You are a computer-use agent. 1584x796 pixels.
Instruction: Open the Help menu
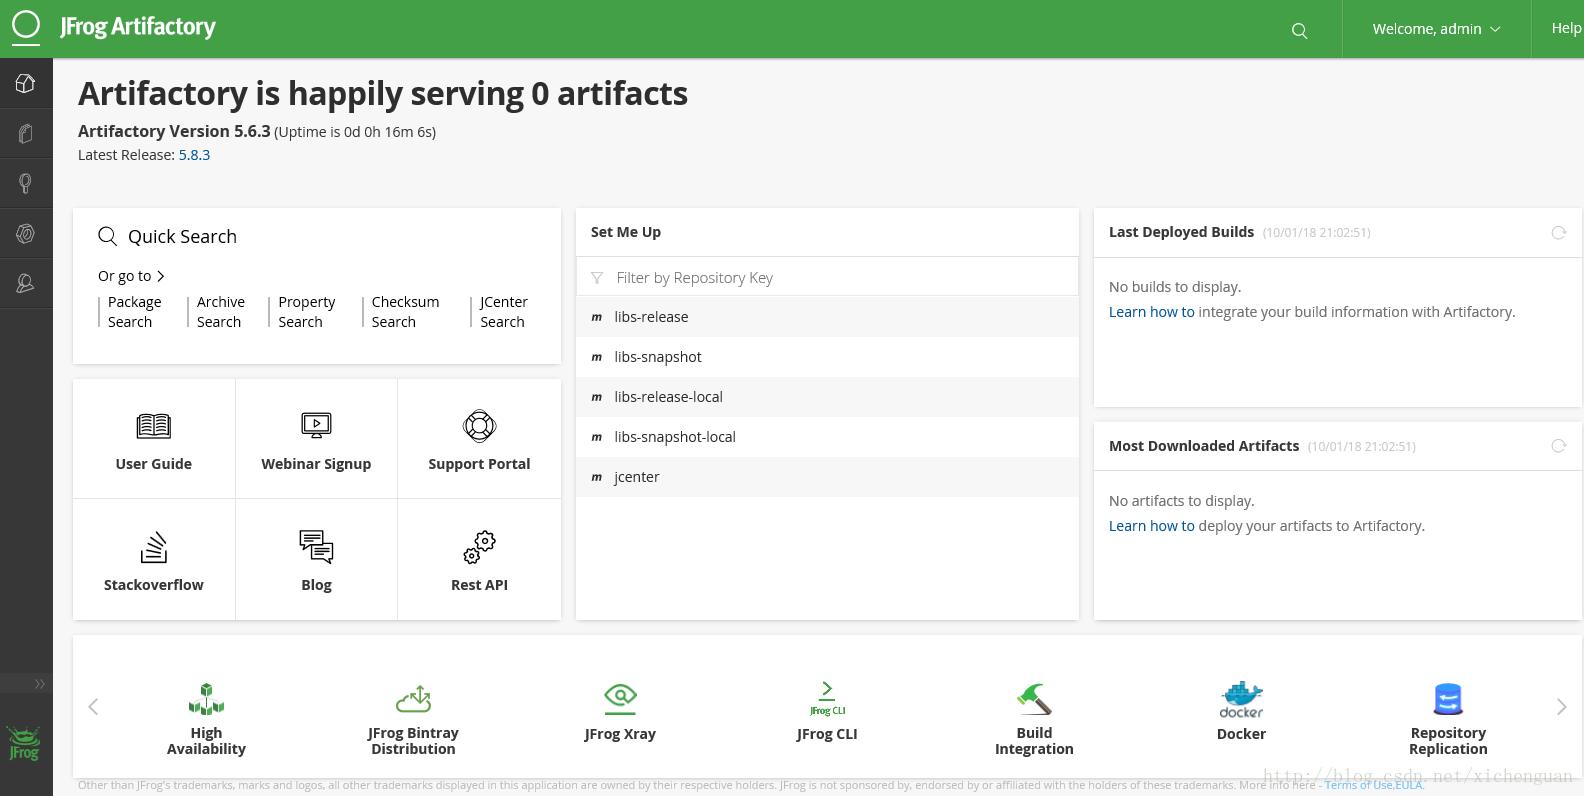click(x=1565, y=29)
